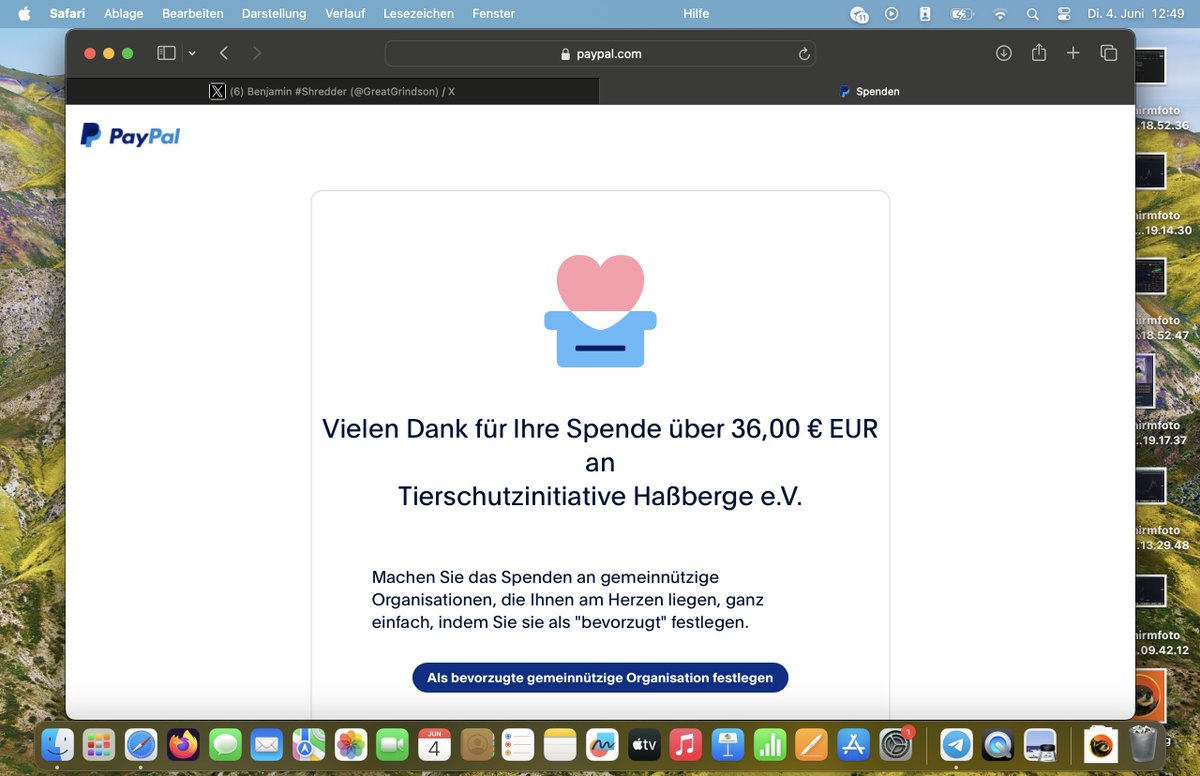The width and height of the screenshot is (1200, 776).
Task: Open Maps from the Dock
Action: click(x=309, y=744)
